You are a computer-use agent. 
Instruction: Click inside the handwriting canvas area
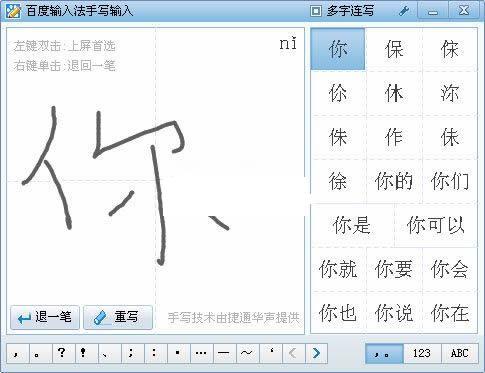pyautogui.click(x=155, y=181)
